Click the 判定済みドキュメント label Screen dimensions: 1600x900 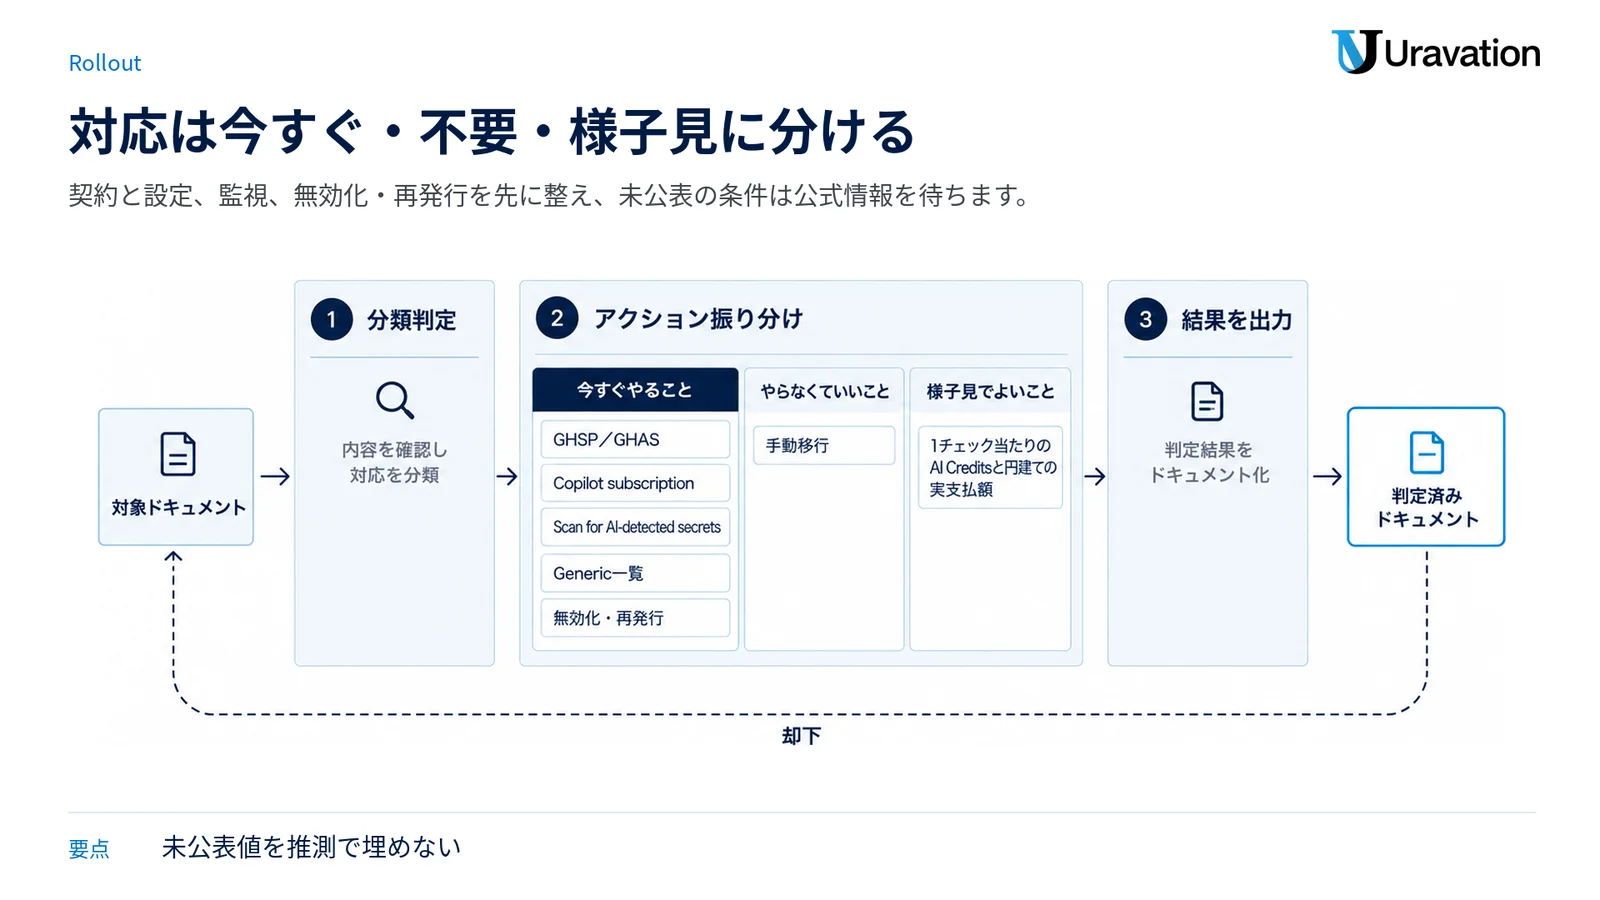coord(1426,507)
